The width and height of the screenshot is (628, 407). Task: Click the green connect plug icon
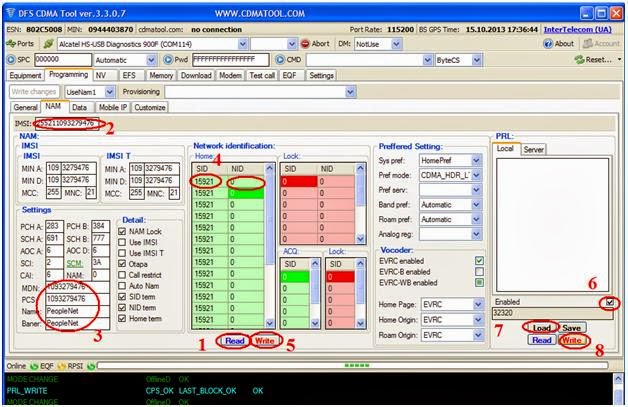click(48, 44)
